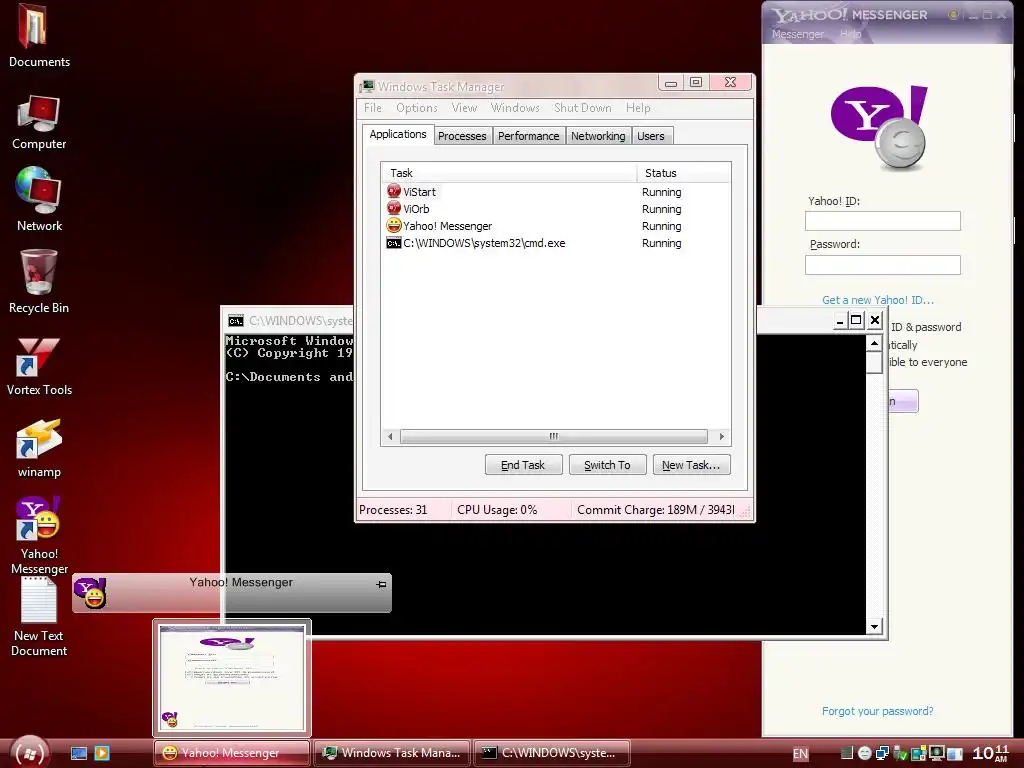Image resolution: width=1024 pixels, height=768 pixels.
Task: Open the View menu in Task Manager
Action: click(x=464, y=108)
